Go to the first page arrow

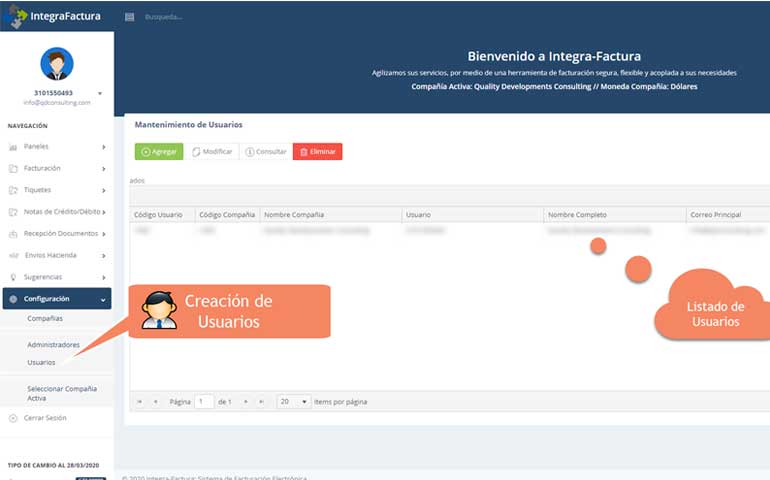coord(139,402)
